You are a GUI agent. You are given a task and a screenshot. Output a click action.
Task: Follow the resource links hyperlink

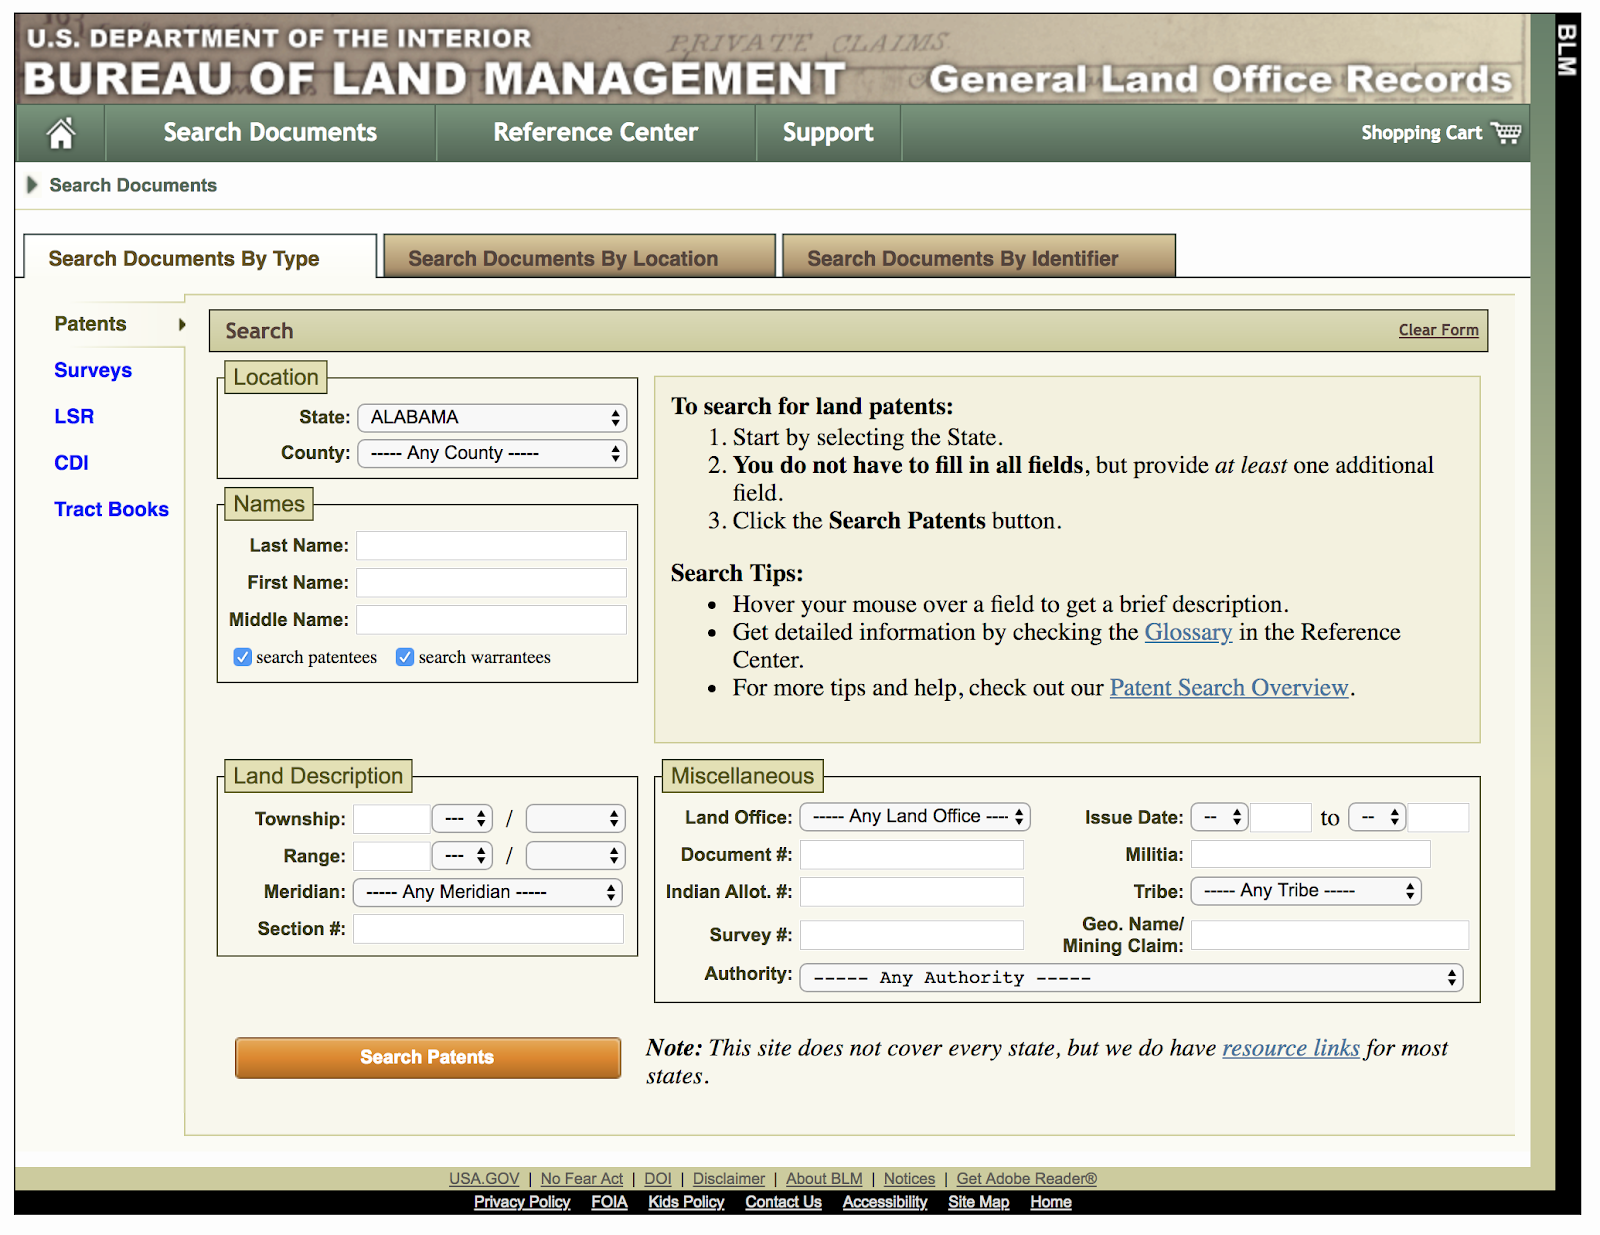pyautogui.click(x=1291, y=1048)
